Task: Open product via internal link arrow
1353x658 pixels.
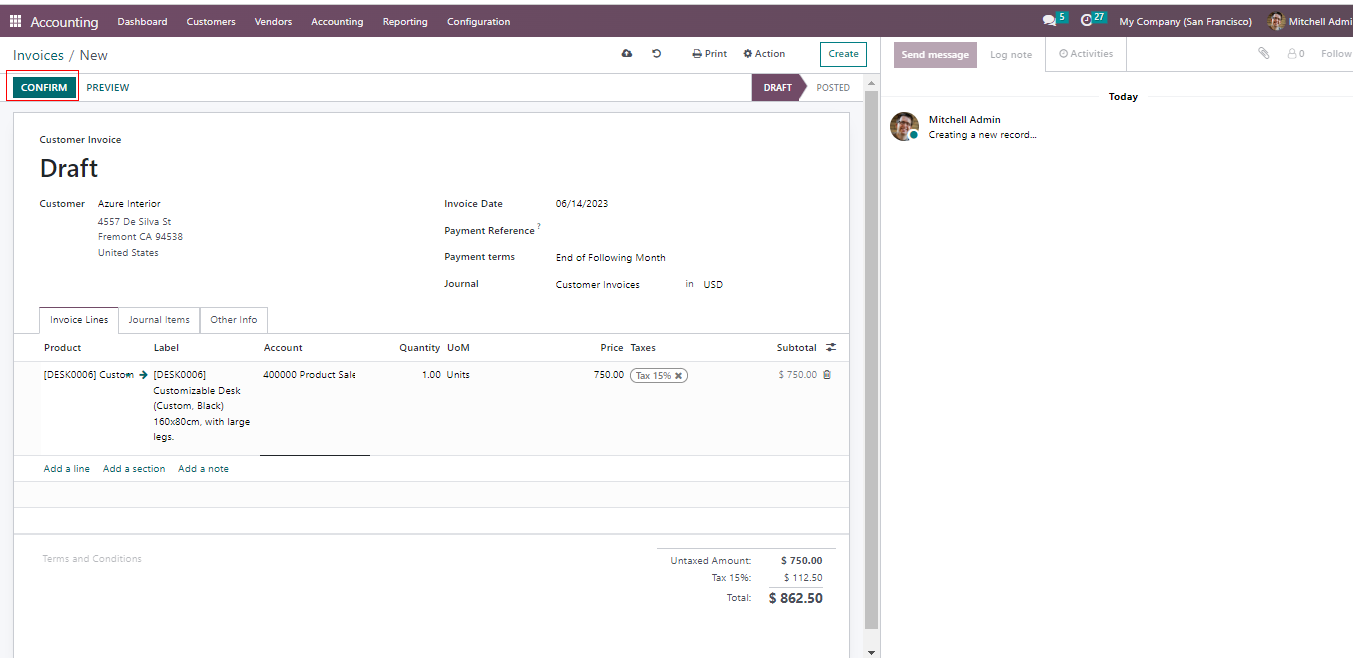Action: click(x=143, y=375)
